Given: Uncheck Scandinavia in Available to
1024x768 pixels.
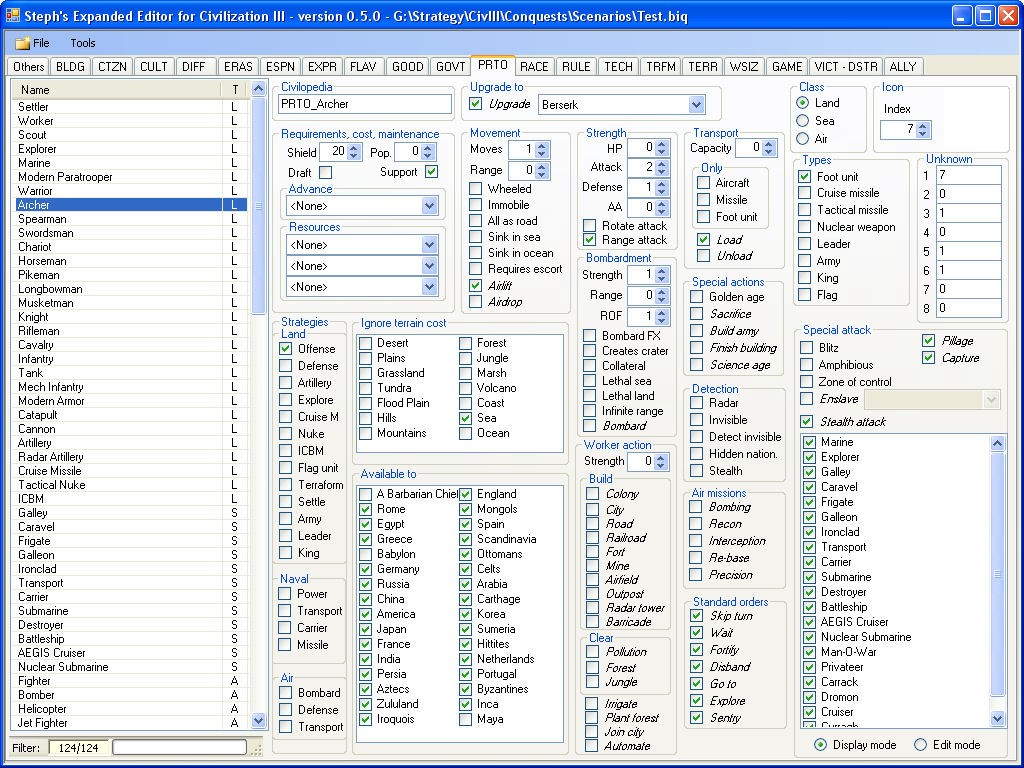Looking at the screenshot, I should [466, 539].
